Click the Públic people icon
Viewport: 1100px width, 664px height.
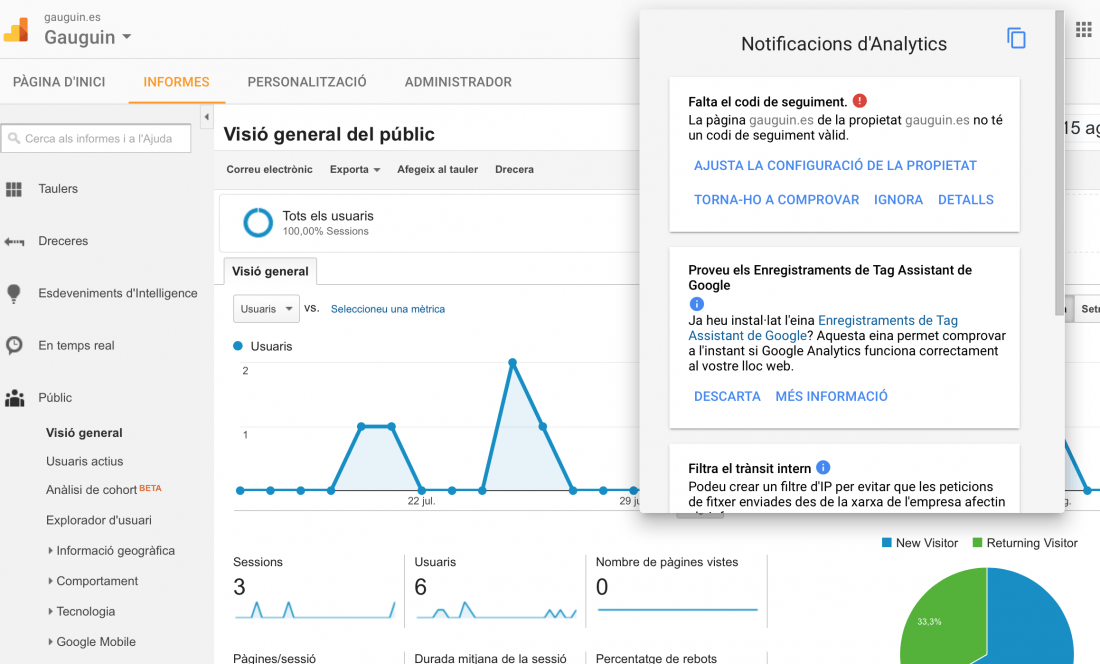[x=14, y=398]
